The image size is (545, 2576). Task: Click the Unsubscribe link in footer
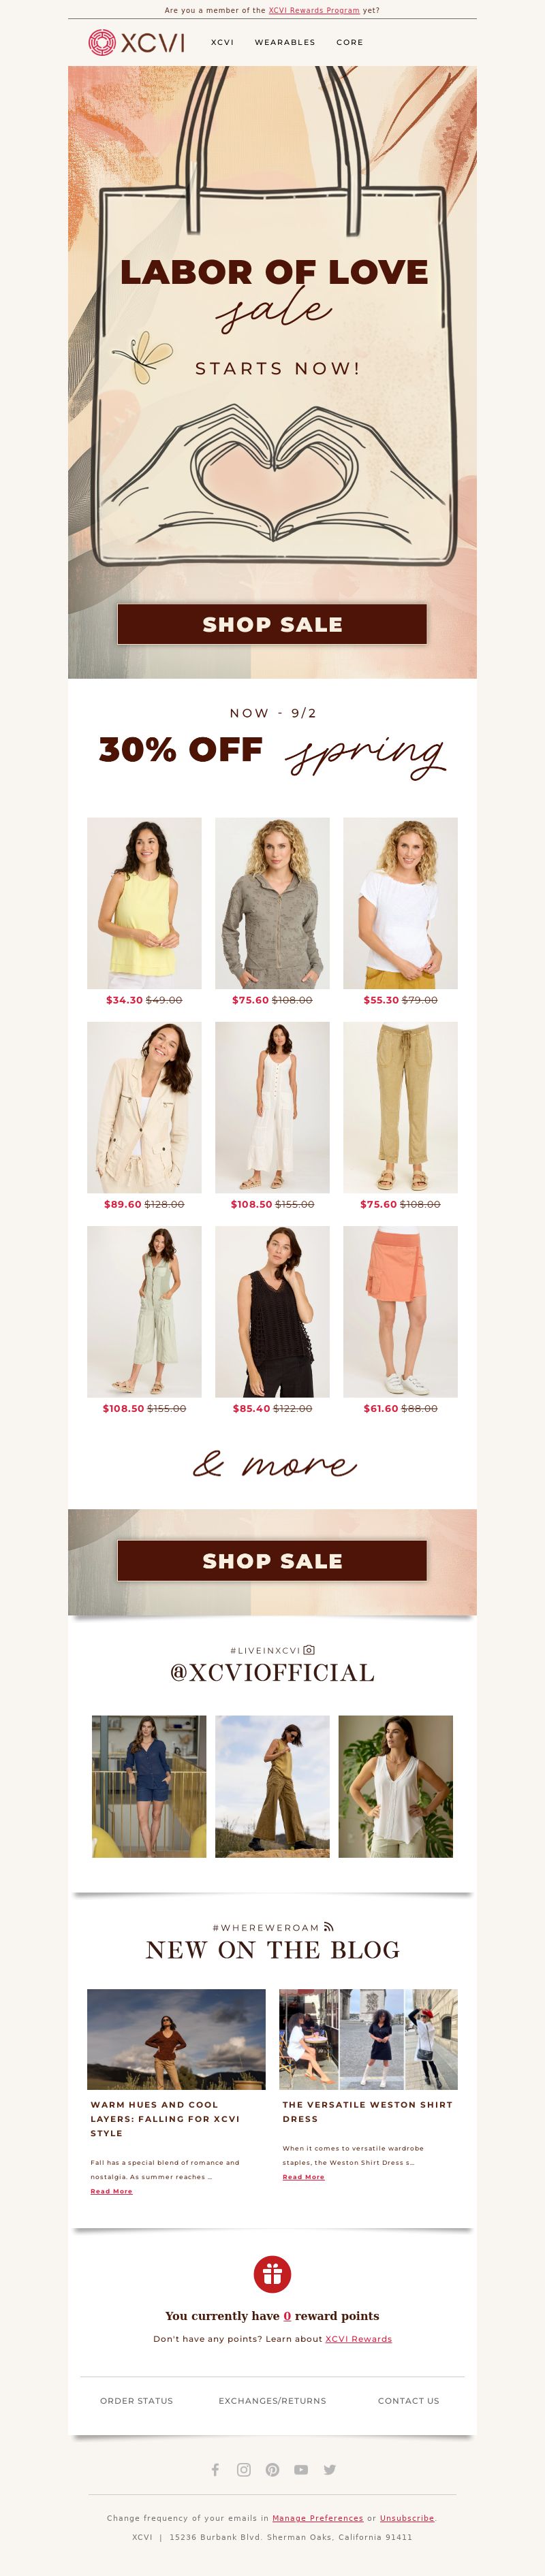pos(407,2518)
